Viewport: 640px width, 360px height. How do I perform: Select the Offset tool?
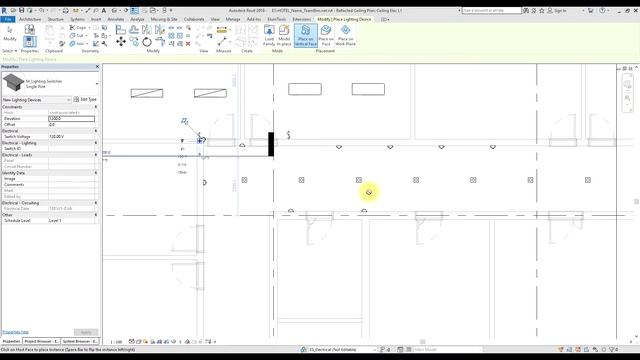133,29
